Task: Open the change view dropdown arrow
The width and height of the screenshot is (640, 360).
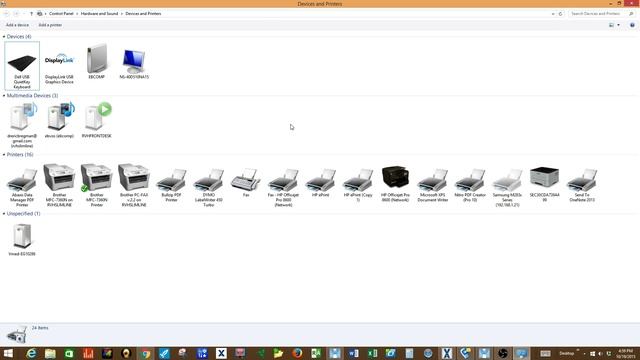Action: (618, 25)
